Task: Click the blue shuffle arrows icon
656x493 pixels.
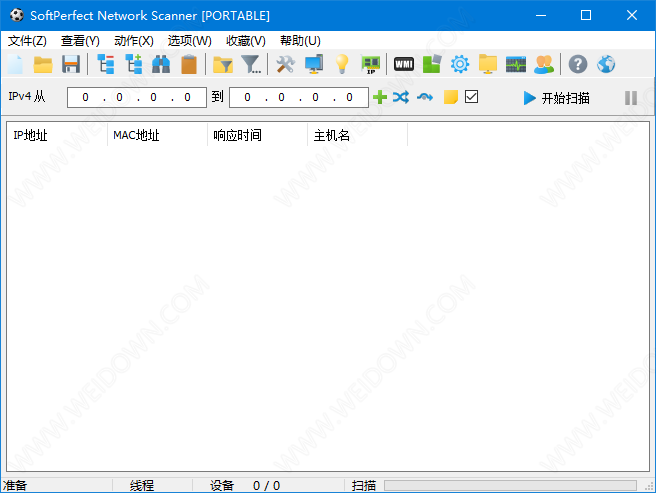Action: [401, 97]
